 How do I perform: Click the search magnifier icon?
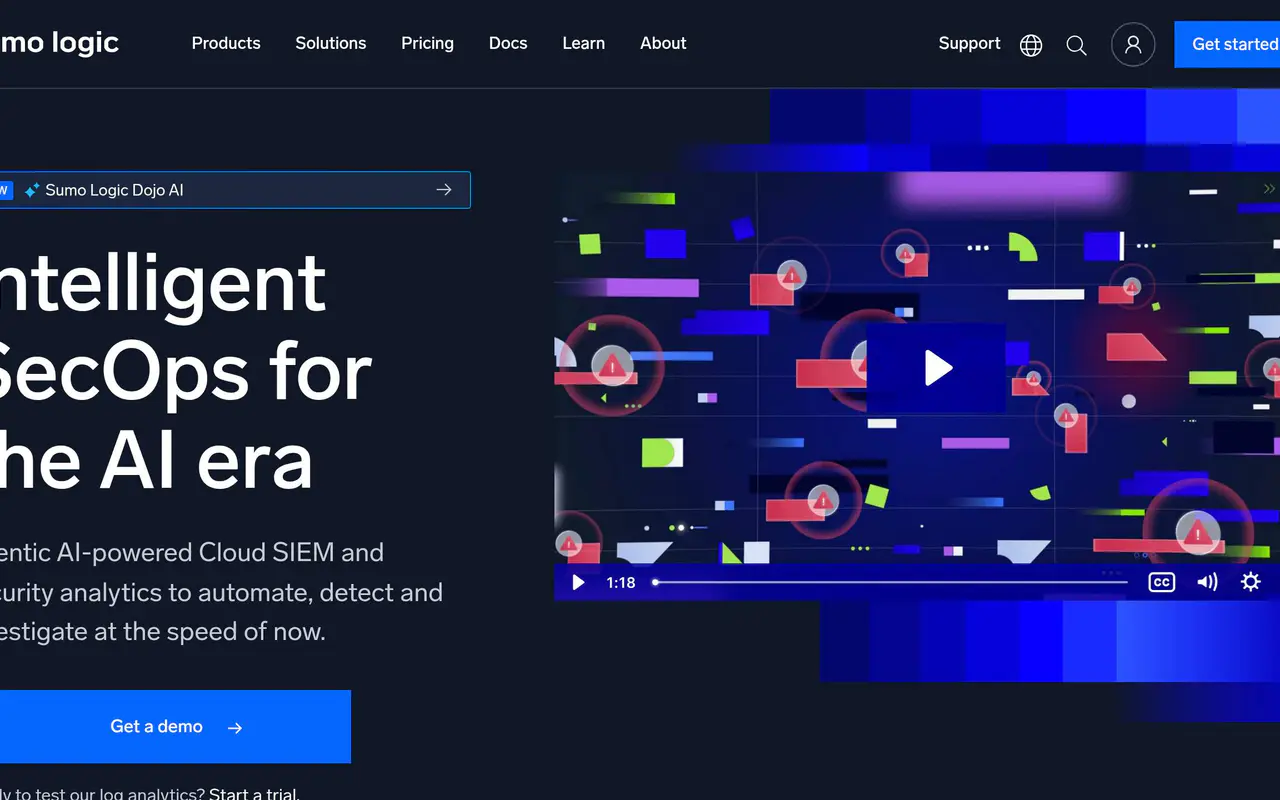1076,45
